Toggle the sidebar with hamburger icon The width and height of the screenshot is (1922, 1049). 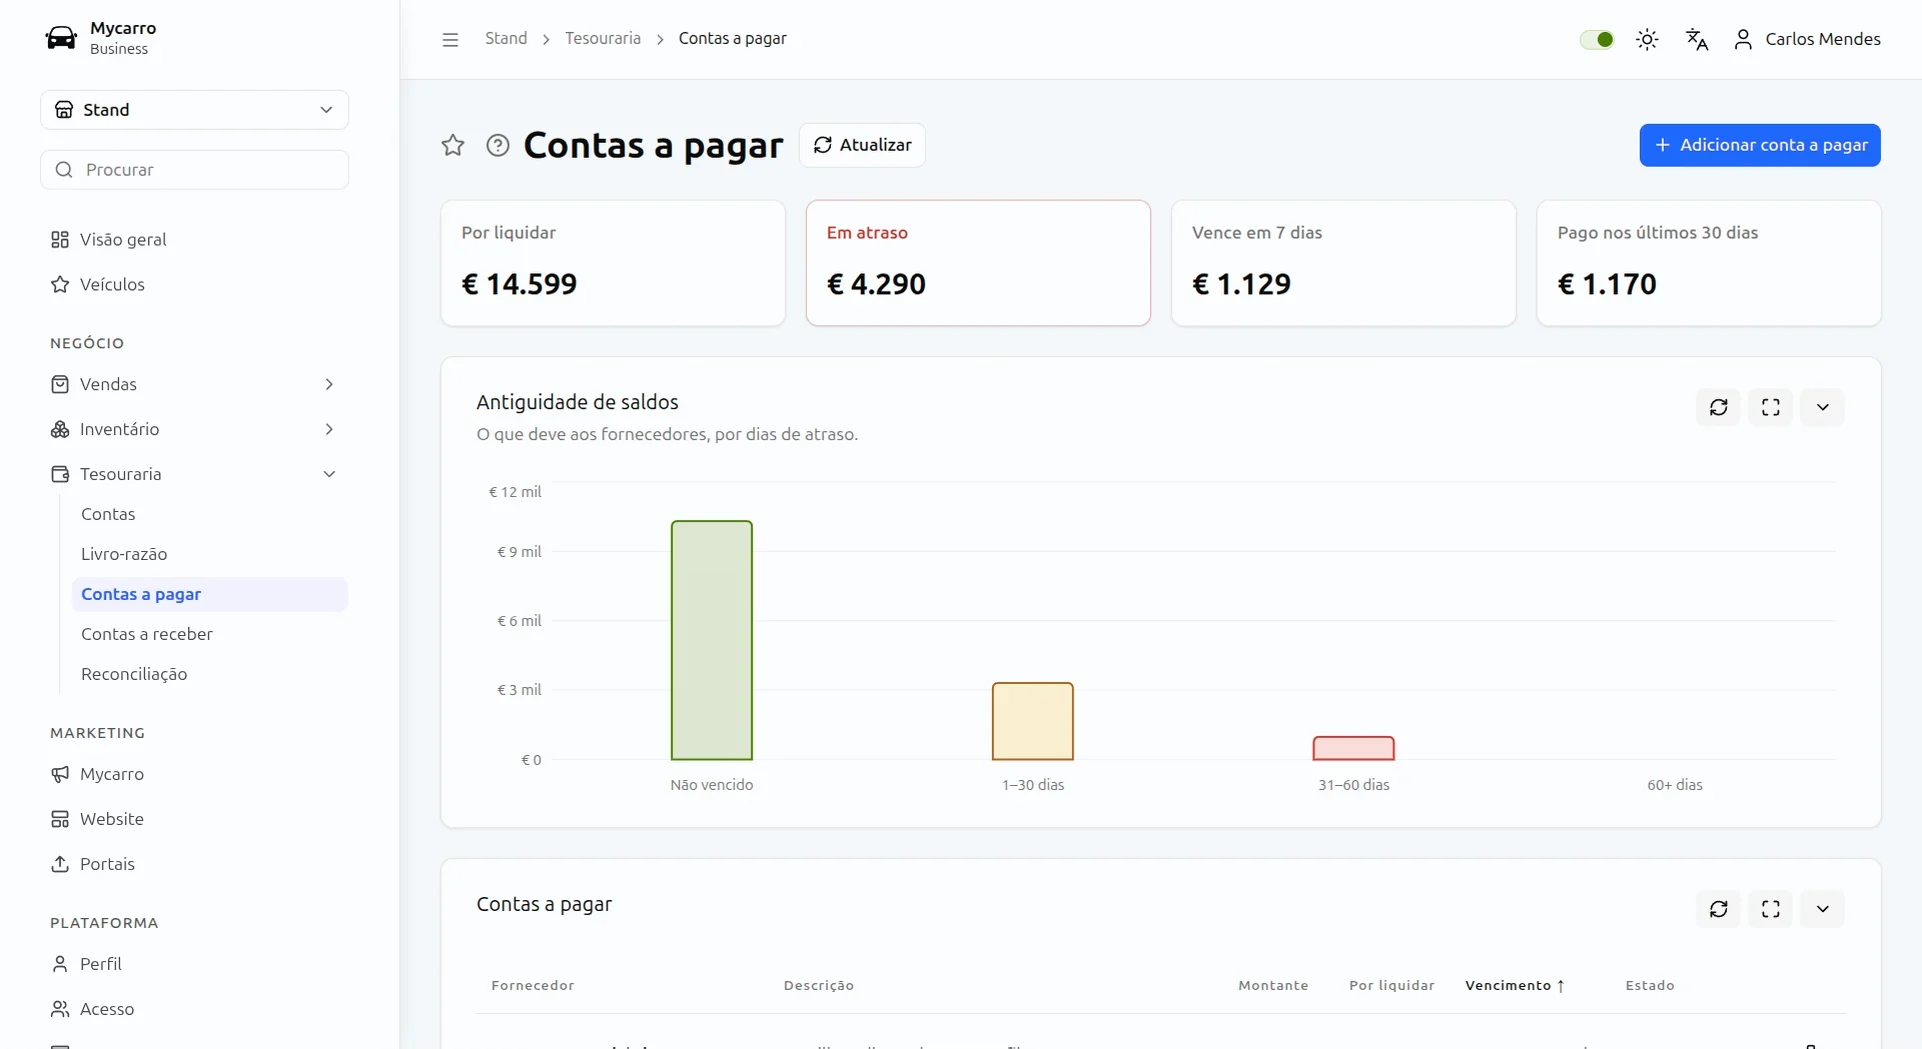click(450, 39)
